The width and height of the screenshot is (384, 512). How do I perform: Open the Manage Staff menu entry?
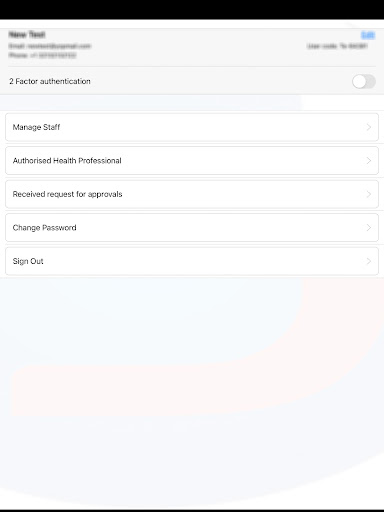coord(192,127)
